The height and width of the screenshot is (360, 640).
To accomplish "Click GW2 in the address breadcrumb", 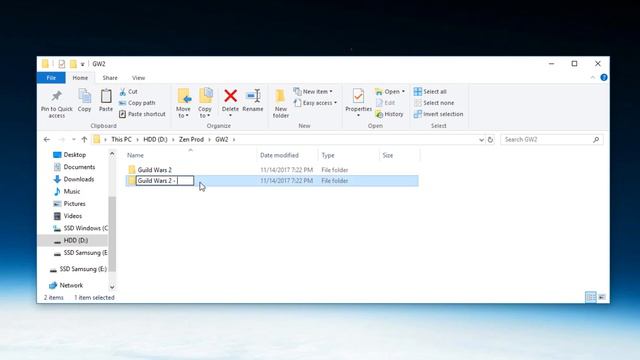I will 222,140.
